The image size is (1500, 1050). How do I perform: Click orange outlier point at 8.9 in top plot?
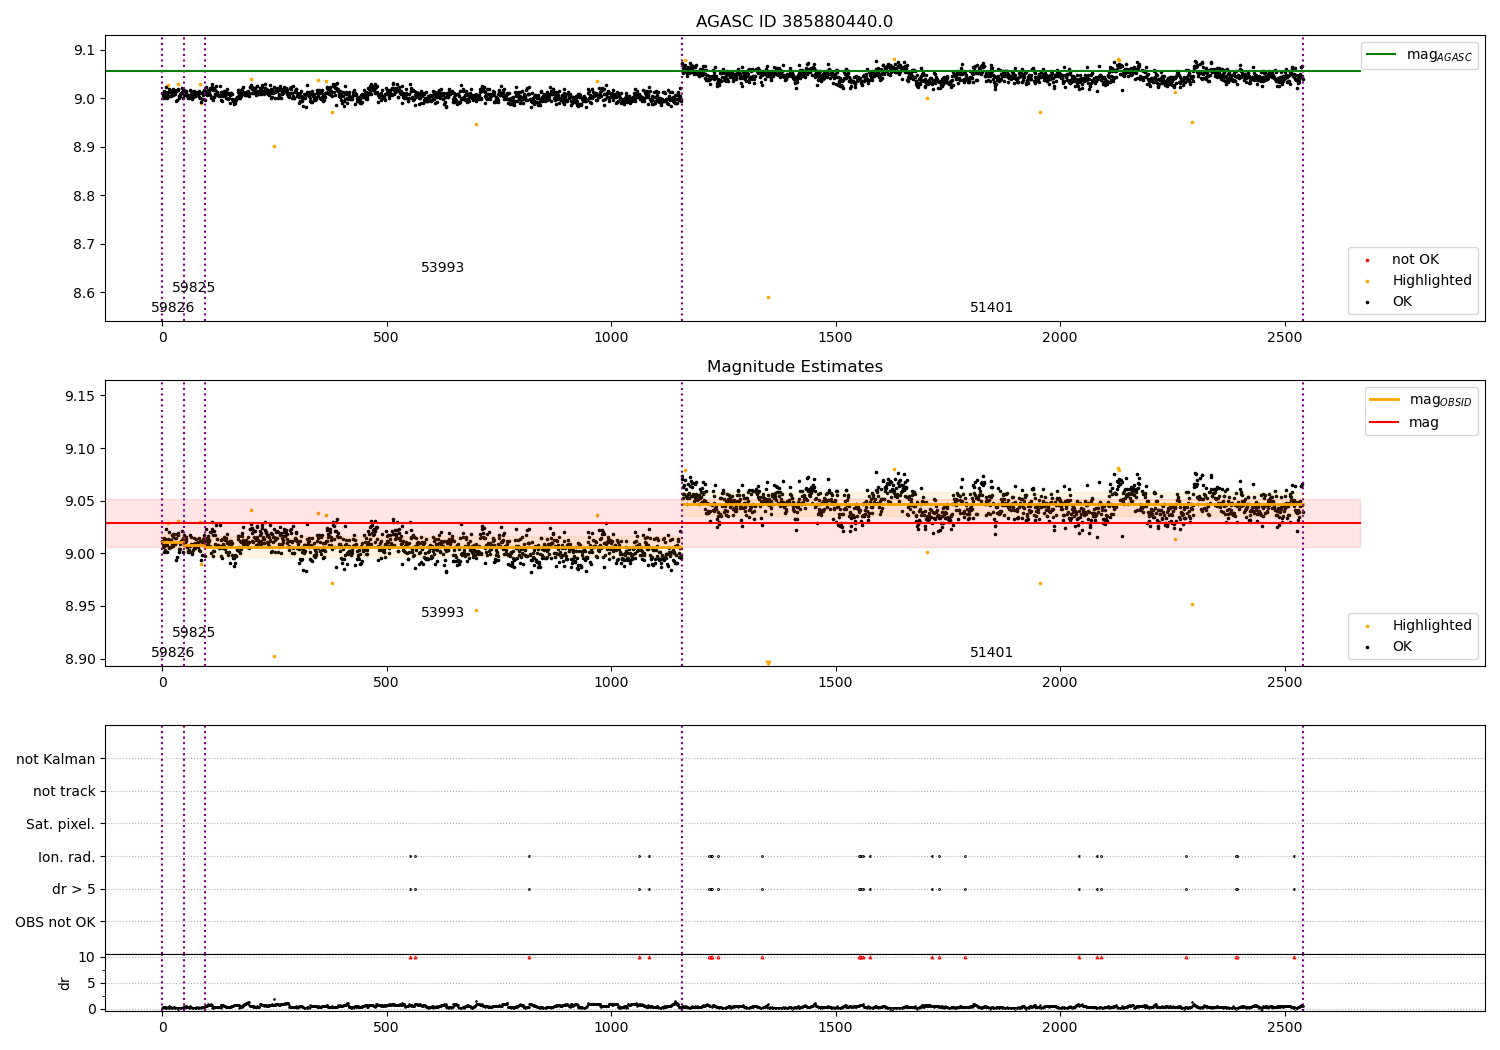(x=274, y=146)
